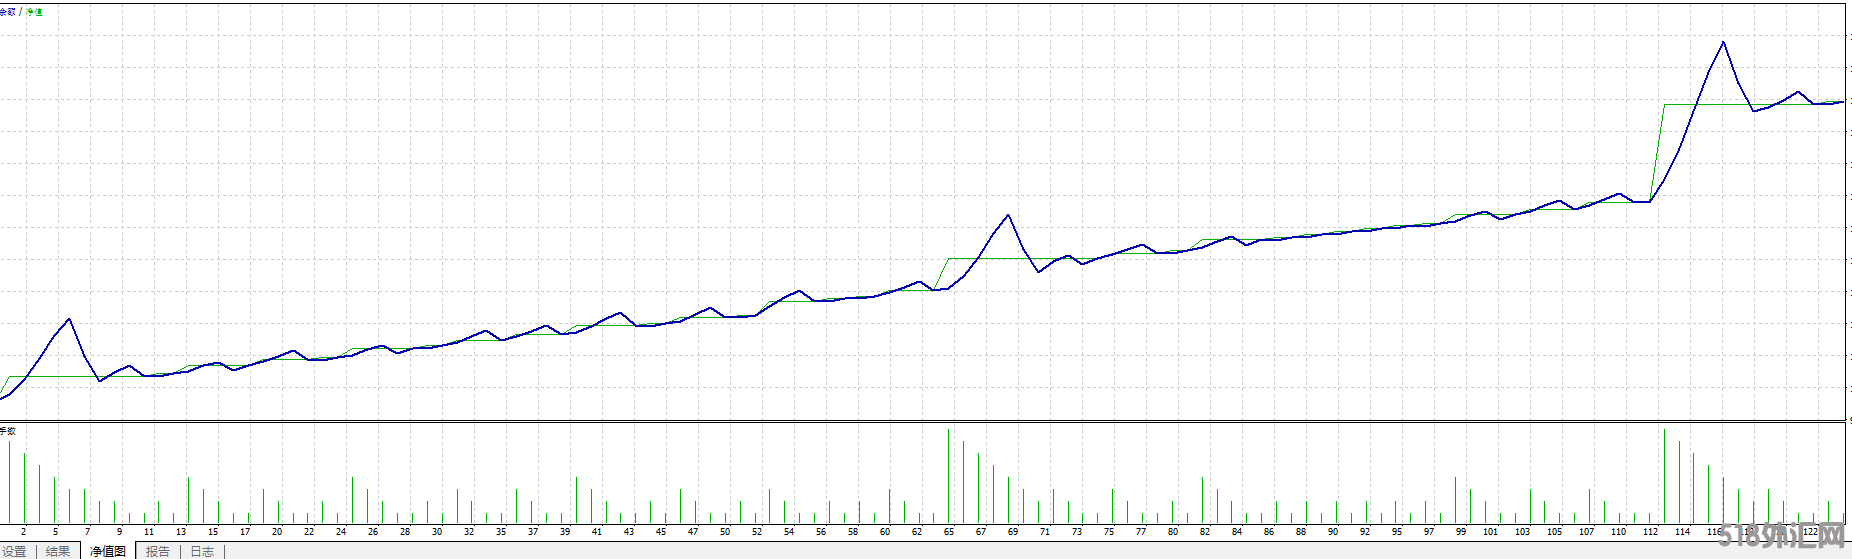The width and height of the screenshot is (1852, 559).
Task: Click the 余额 legend label
Action: coord(8,12)
